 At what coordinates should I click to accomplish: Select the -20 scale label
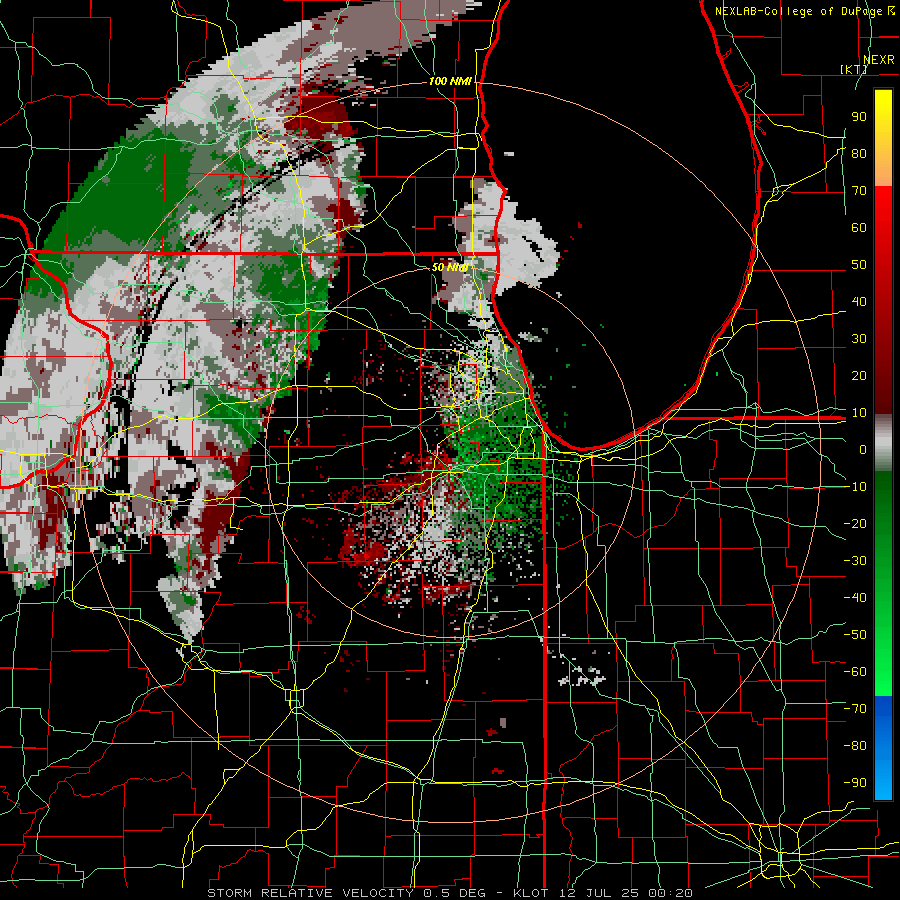pyautogui.click(x=855, y=524)
